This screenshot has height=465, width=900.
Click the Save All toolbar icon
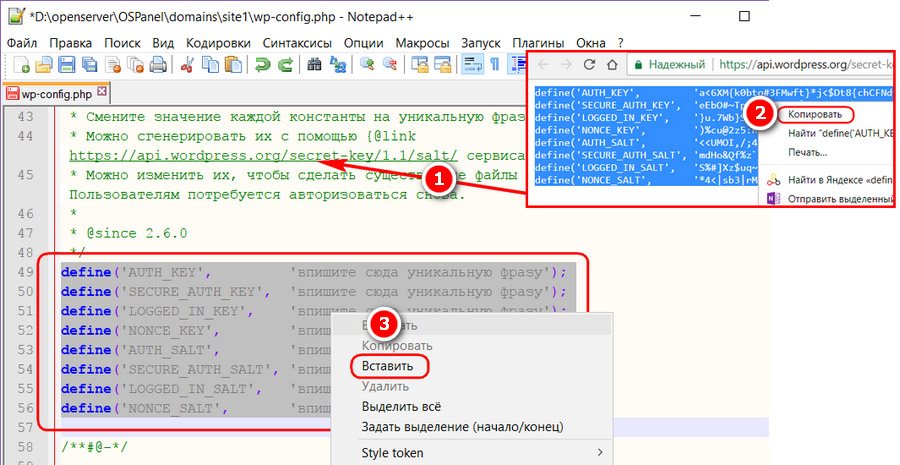point(89,64)
